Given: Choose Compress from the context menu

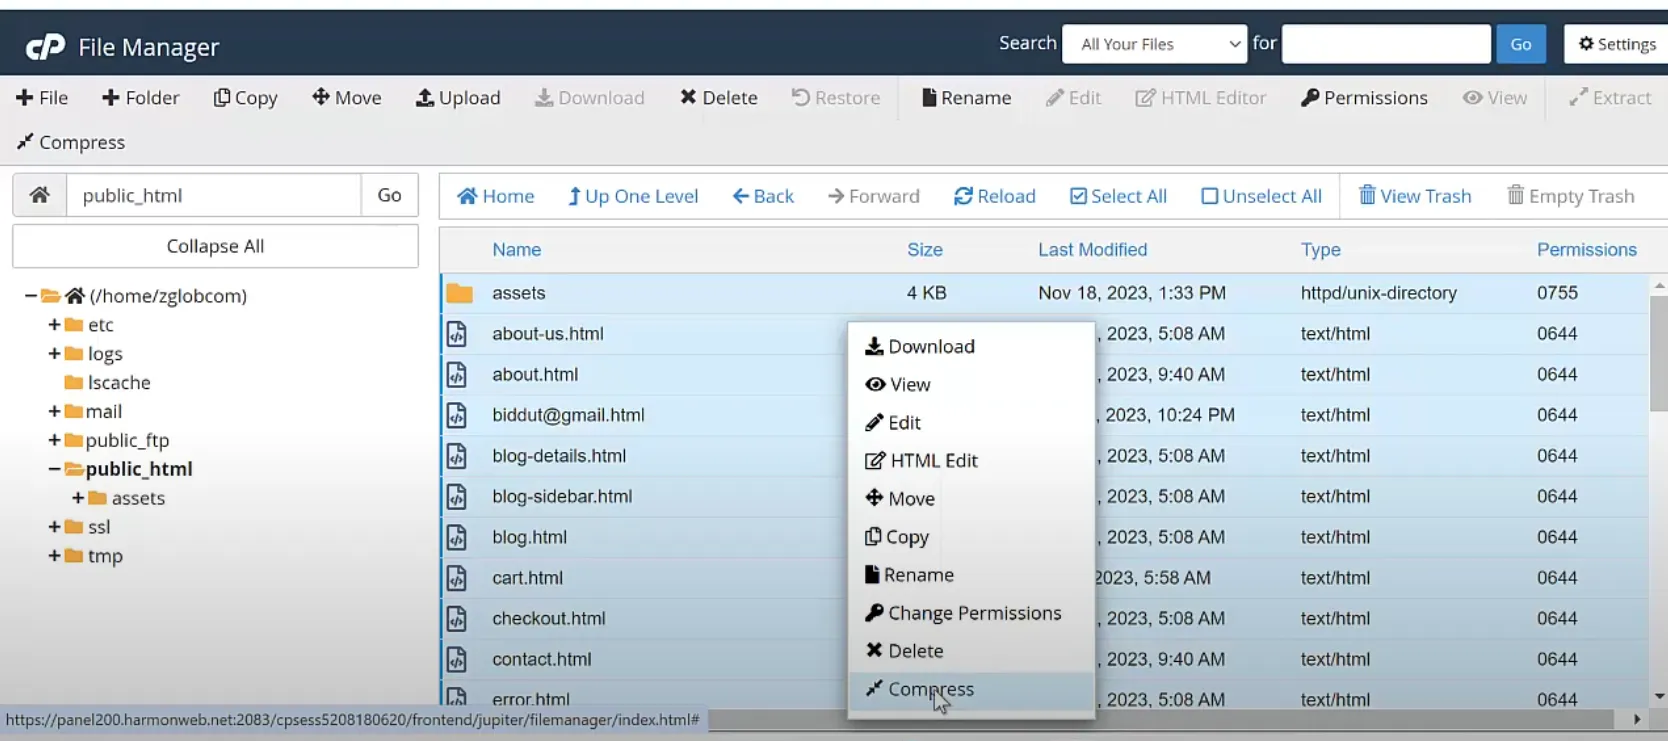Looking at the screenshot, I should (x=930, y=689).
